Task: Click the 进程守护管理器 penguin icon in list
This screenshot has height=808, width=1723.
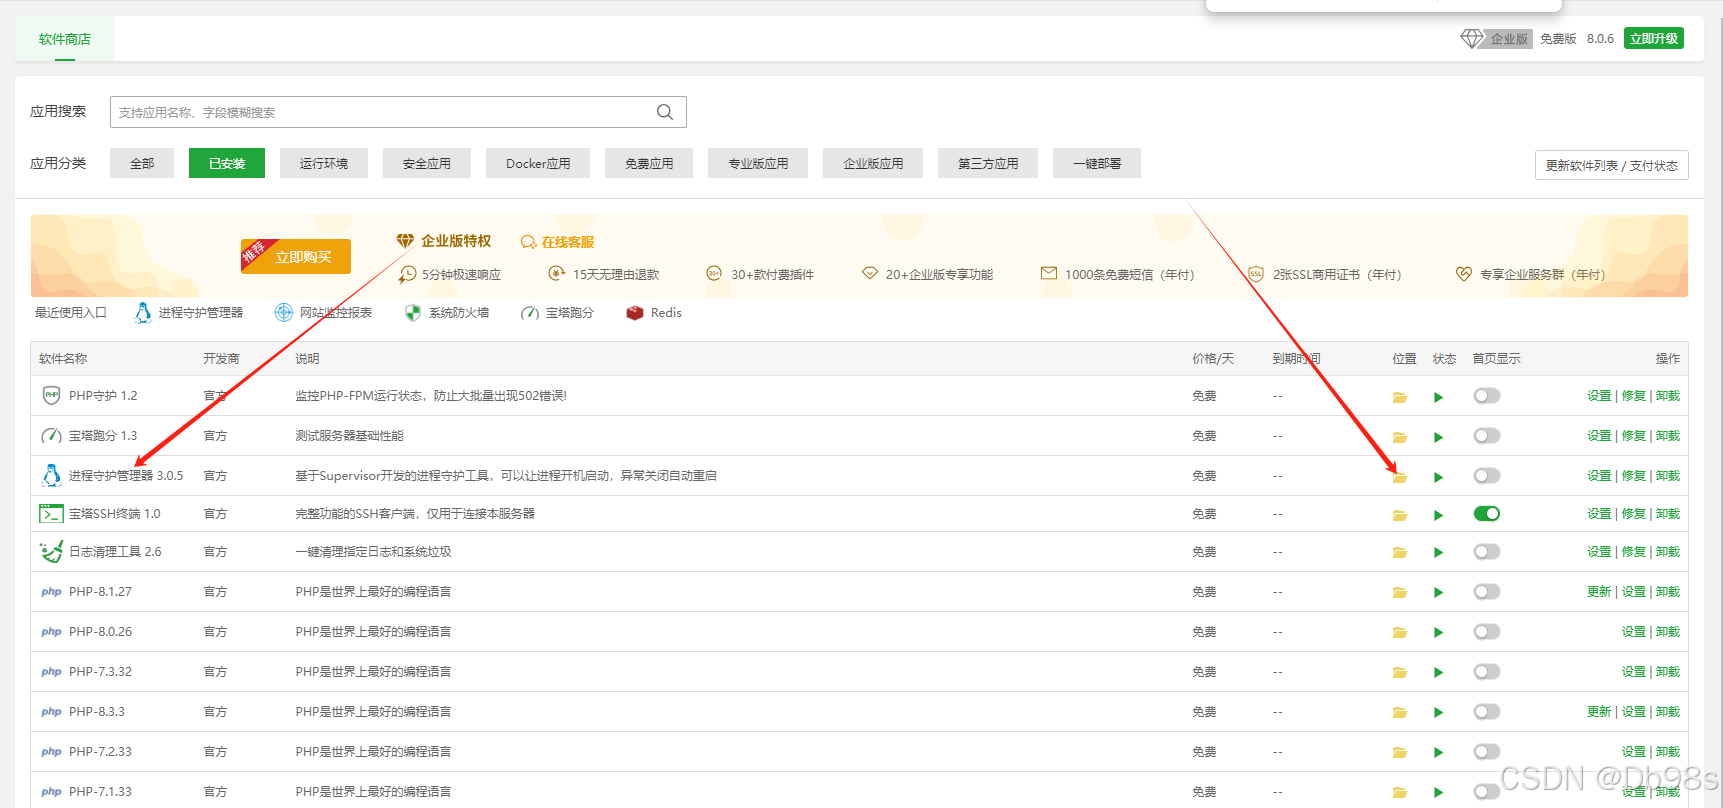Action: pyautogui.click(x=51, y=475)
